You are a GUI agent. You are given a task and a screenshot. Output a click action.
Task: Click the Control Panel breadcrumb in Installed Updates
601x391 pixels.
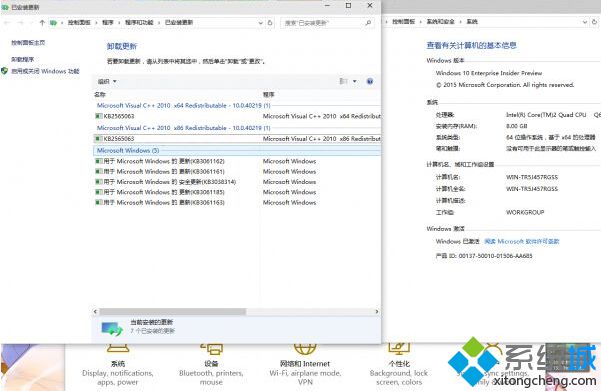pyautogui.click(x=79, y=23)
